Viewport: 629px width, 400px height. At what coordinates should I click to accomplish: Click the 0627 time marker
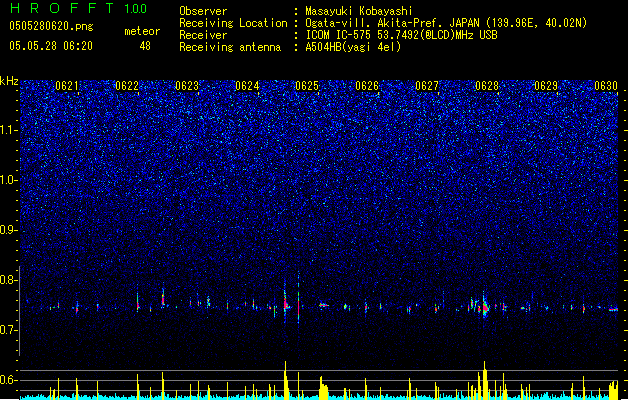coord(427,86)
